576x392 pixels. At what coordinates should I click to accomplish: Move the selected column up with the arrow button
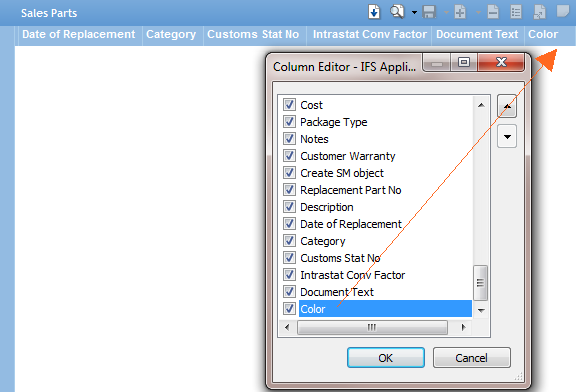507,106
